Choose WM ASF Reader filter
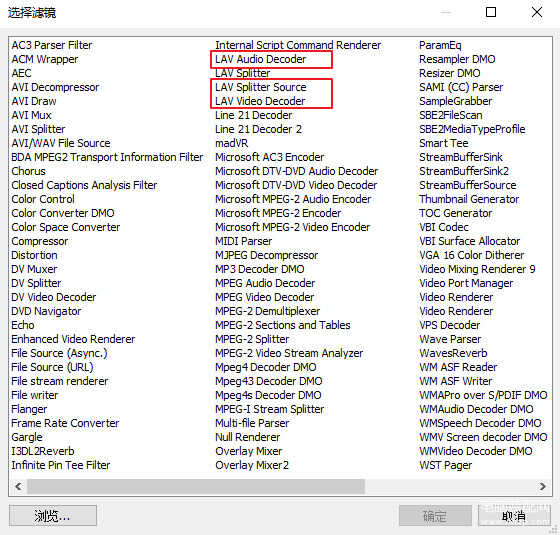Screen dimensions: 560x535 (x=458, y=367)
